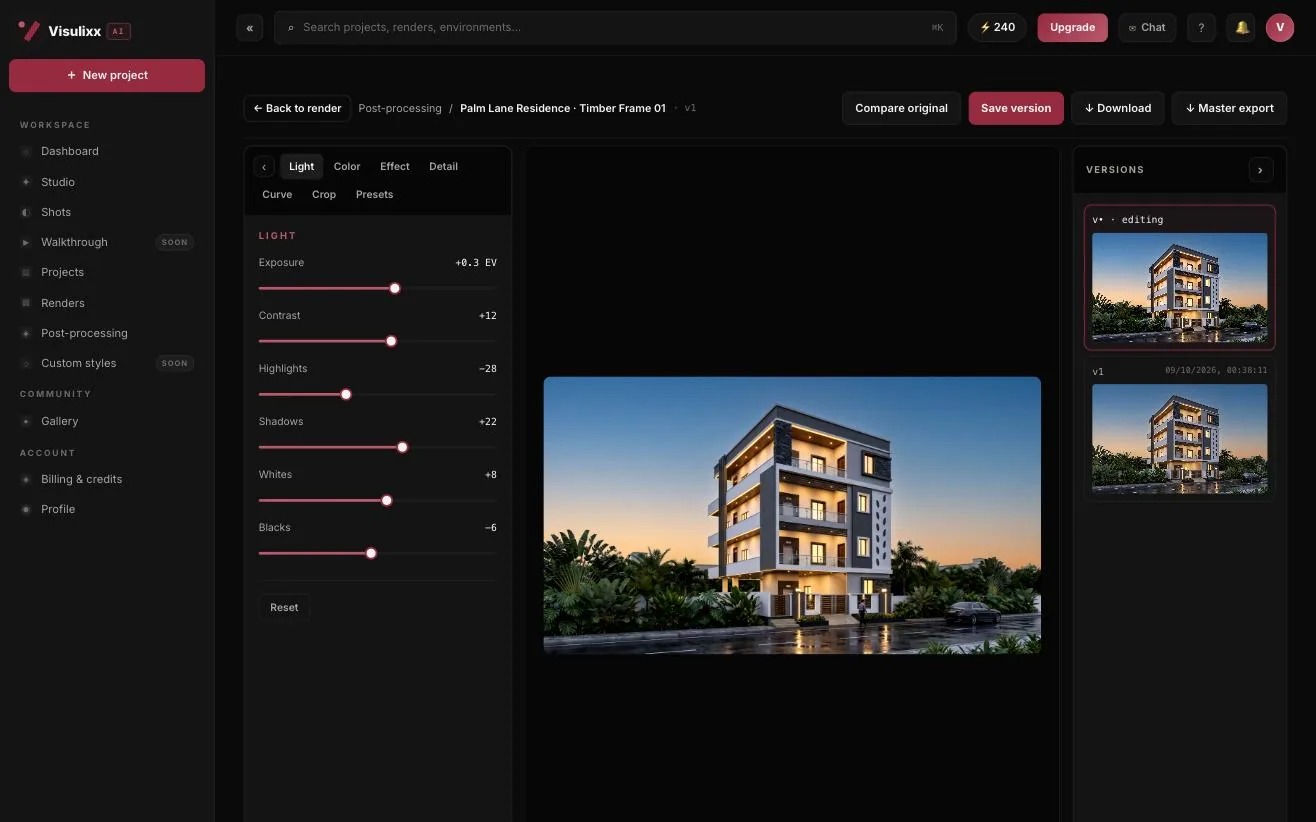Click the Custom styles sidebar icon
The image size is (1316, 822).
pyautogui.click(x=26, y=363)
